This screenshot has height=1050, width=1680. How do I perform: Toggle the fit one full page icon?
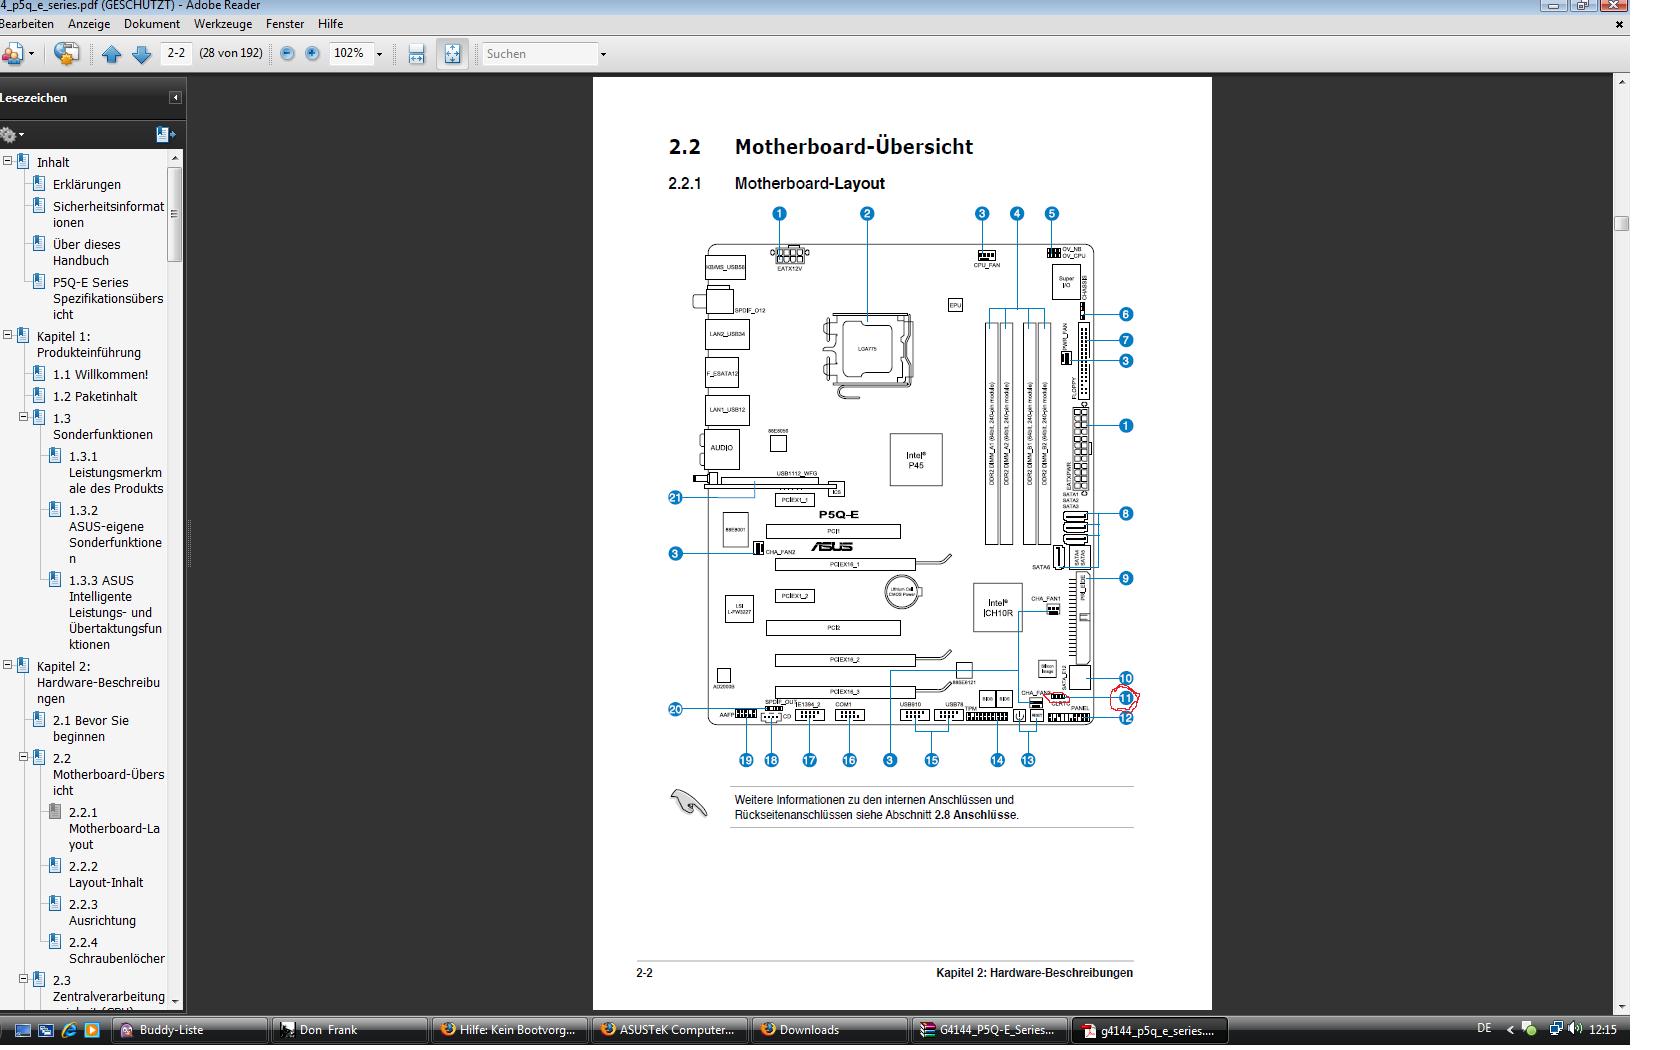click(453, 54)
